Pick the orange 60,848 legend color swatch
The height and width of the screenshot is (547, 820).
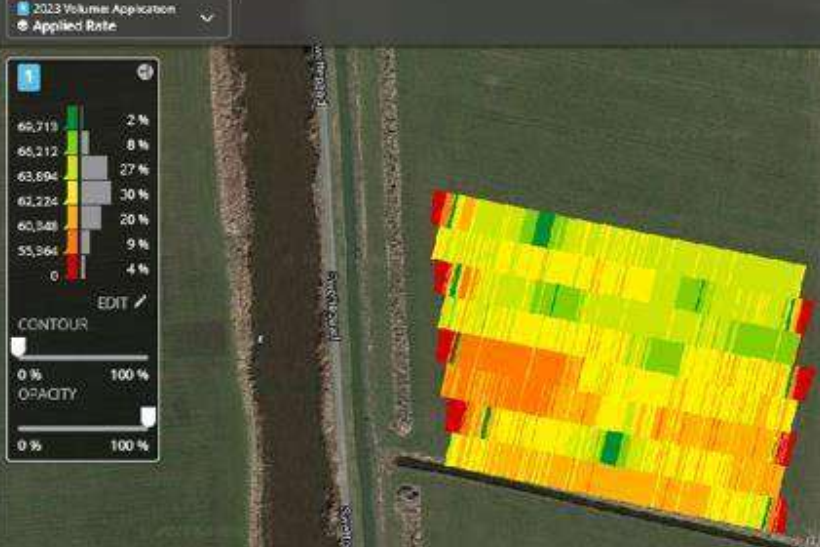(x=73, y=218)
